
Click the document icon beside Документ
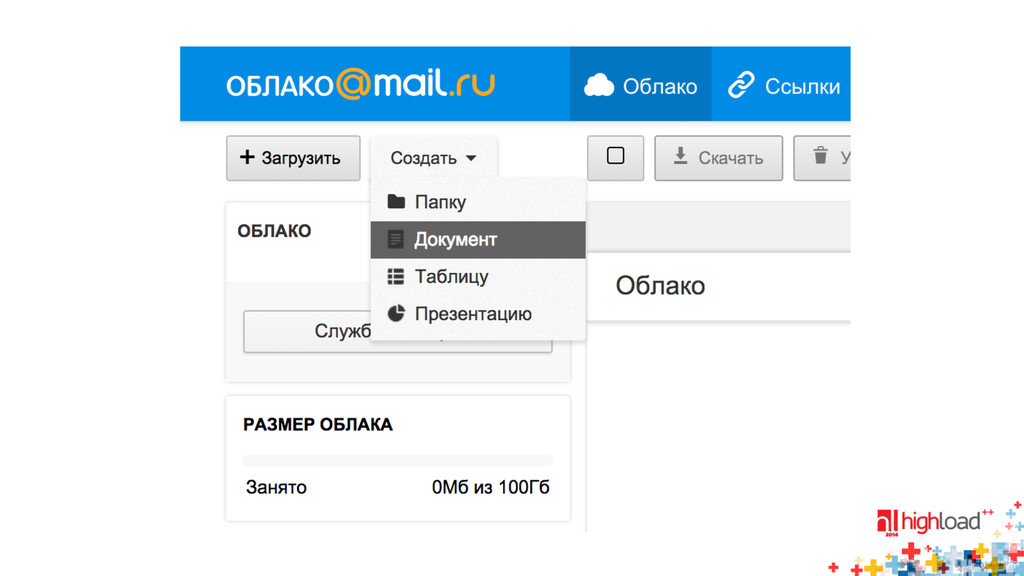(395, 239)
